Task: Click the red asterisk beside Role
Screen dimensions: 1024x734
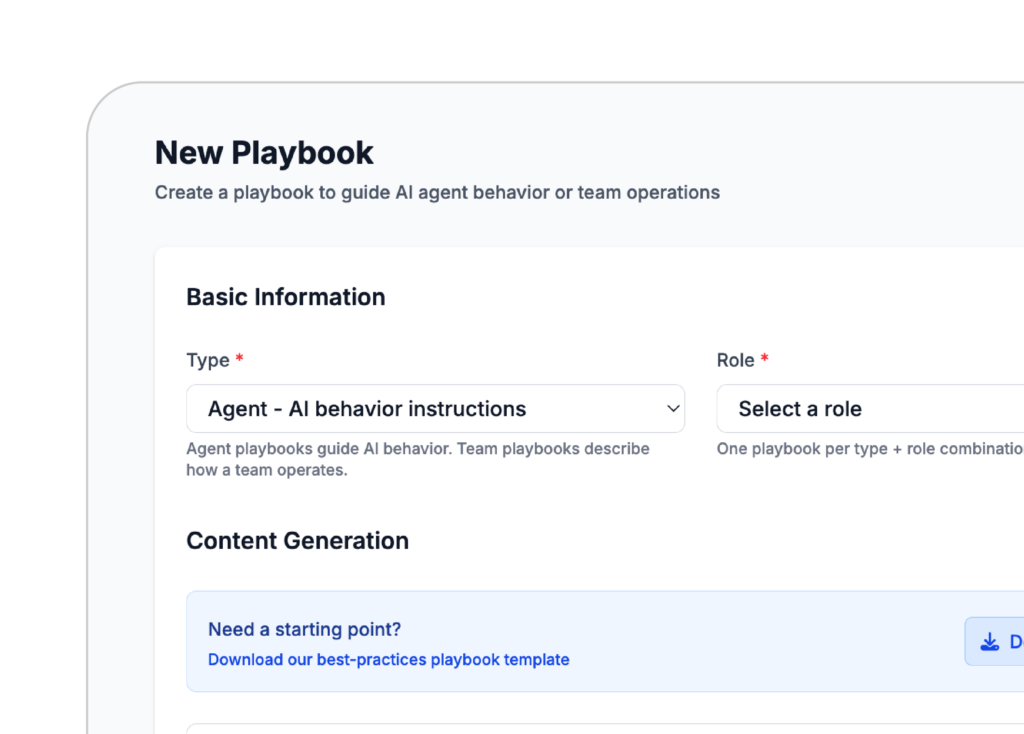Action: (x=765, y=359)
